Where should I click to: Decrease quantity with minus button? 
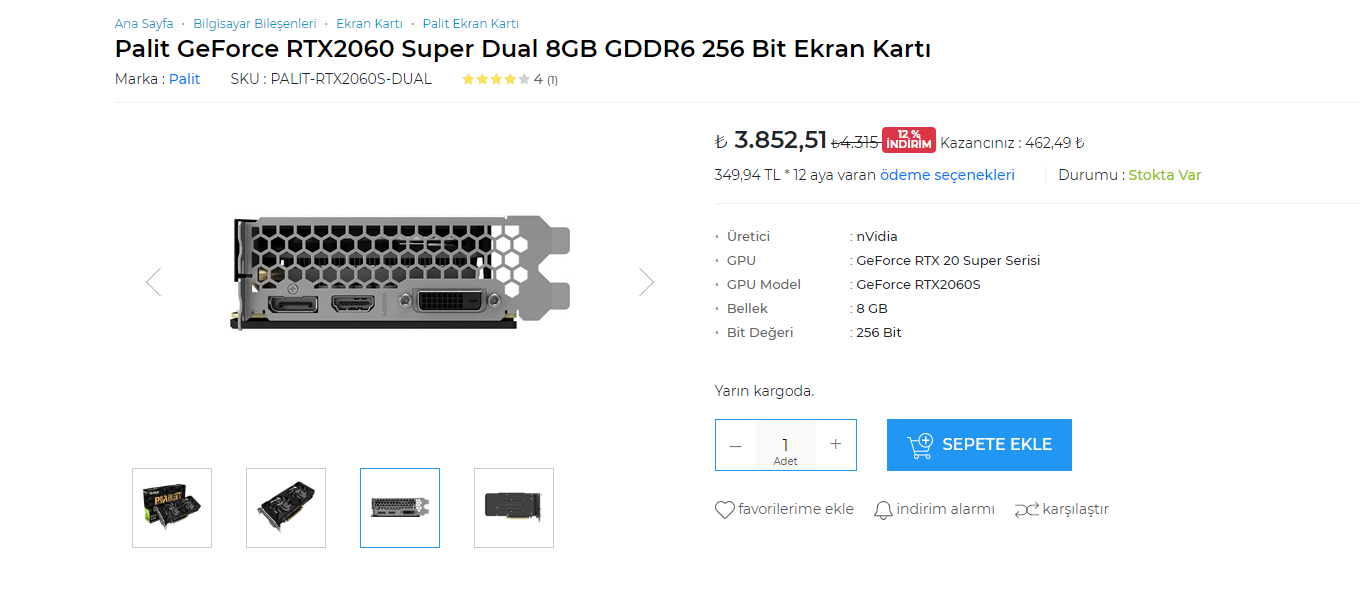tap(736, 445)
